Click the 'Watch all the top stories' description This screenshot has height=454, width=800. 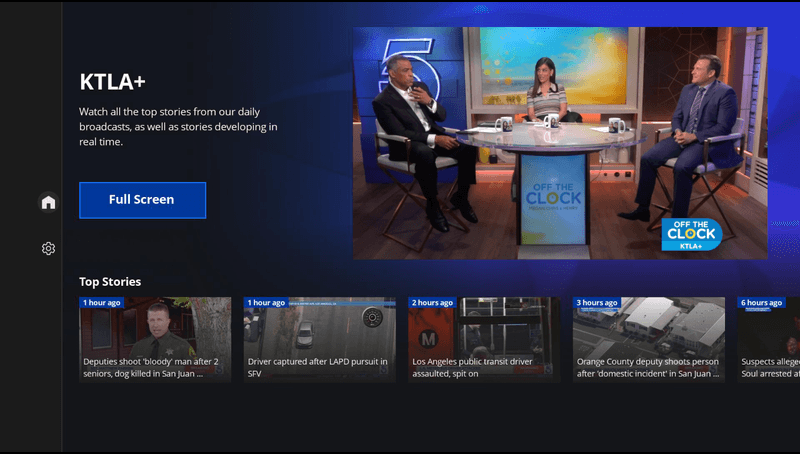click(178, 127)
